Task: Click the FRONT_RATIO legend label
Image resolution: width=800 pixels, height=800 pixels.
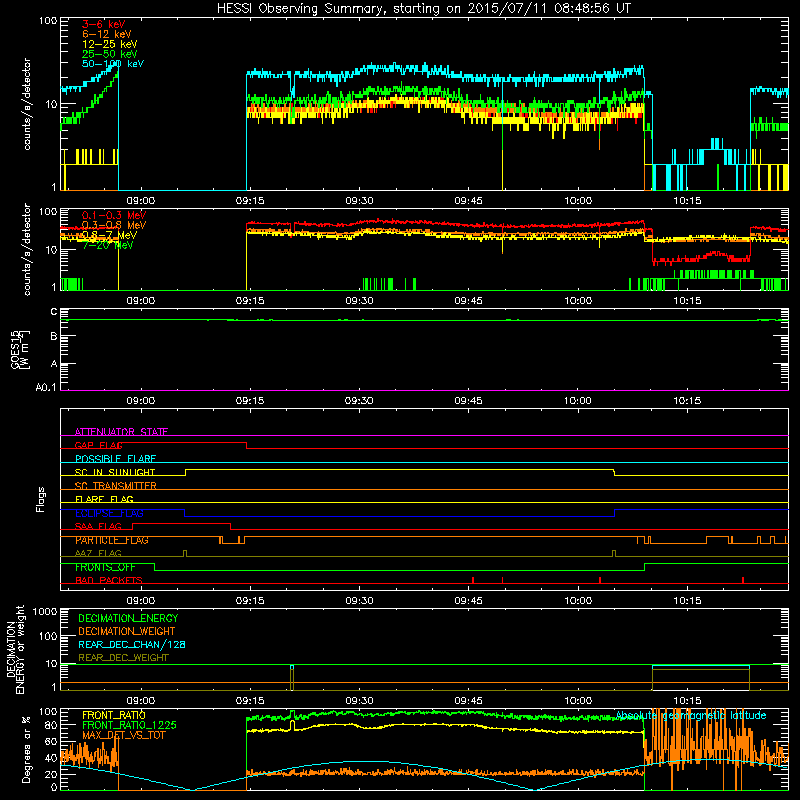Action: [x=114, y=715]
